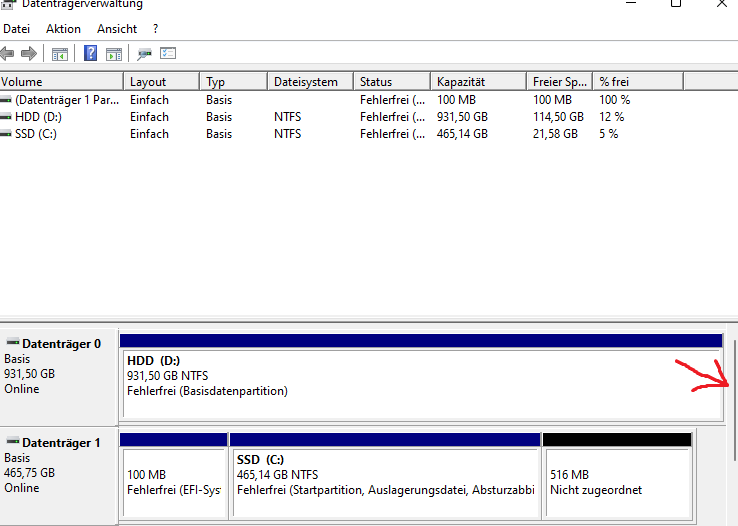Click the Back arrow toolbar icon
This screenshot has width=738, height=526.
tap(7, 53)
